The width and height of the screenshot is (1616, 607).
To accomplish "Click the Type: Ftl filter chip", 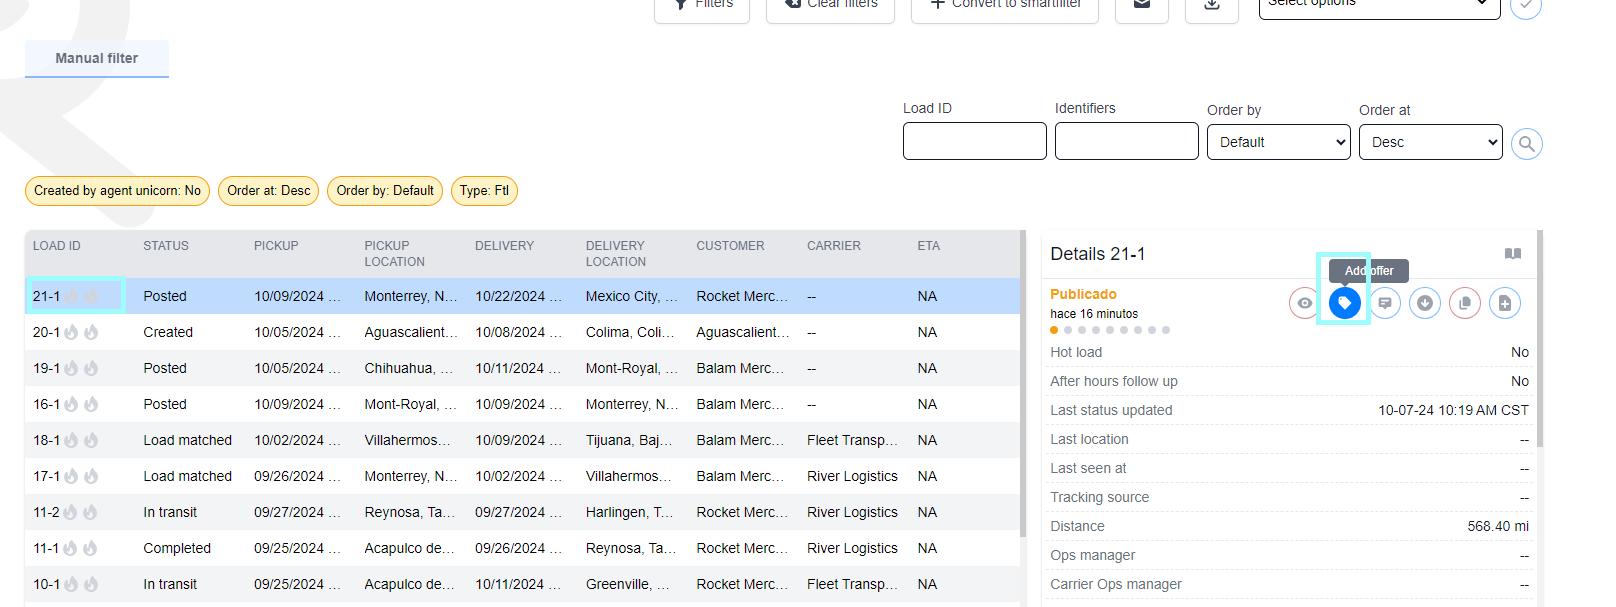I will tap(484, 191).
